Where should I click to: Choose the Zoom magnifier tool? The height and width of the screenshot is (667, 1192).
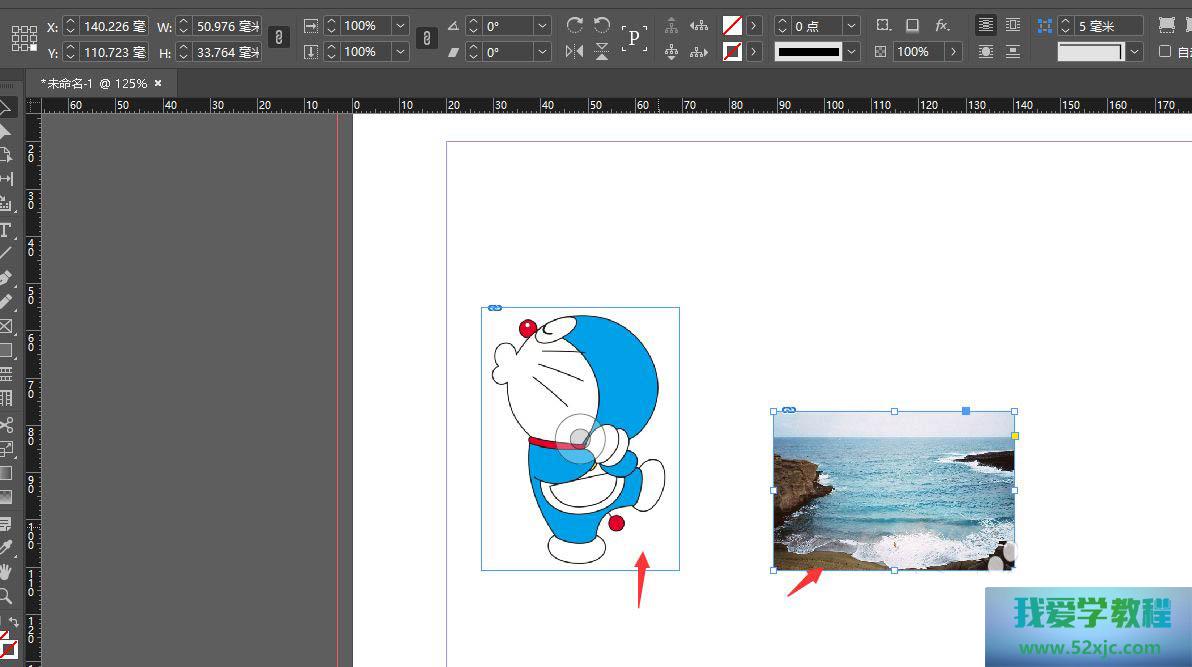pyautogui.click(x=6, y=596)
